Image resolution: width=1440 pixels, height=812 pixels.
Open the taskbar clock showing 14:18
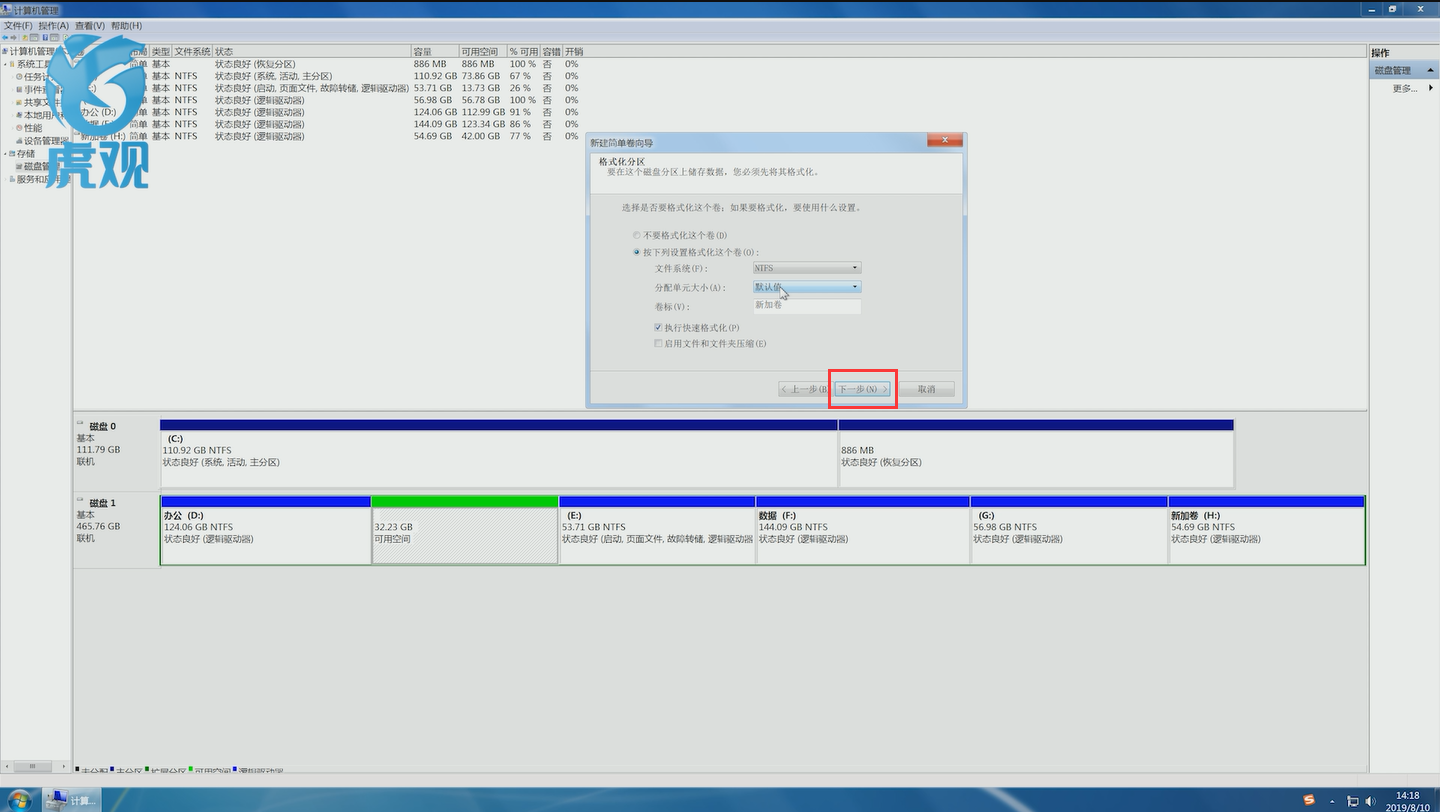click(x=1406, y=800)
